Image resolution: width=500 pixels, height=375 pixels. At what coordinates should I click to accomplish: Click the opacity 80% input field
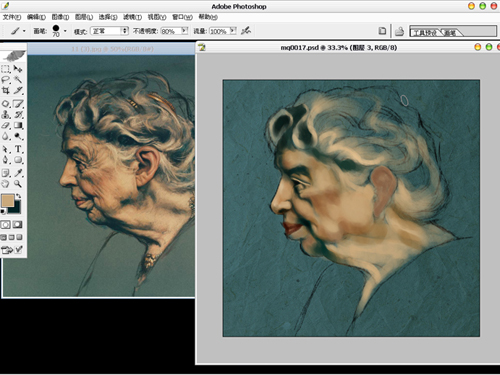point(171,31)
